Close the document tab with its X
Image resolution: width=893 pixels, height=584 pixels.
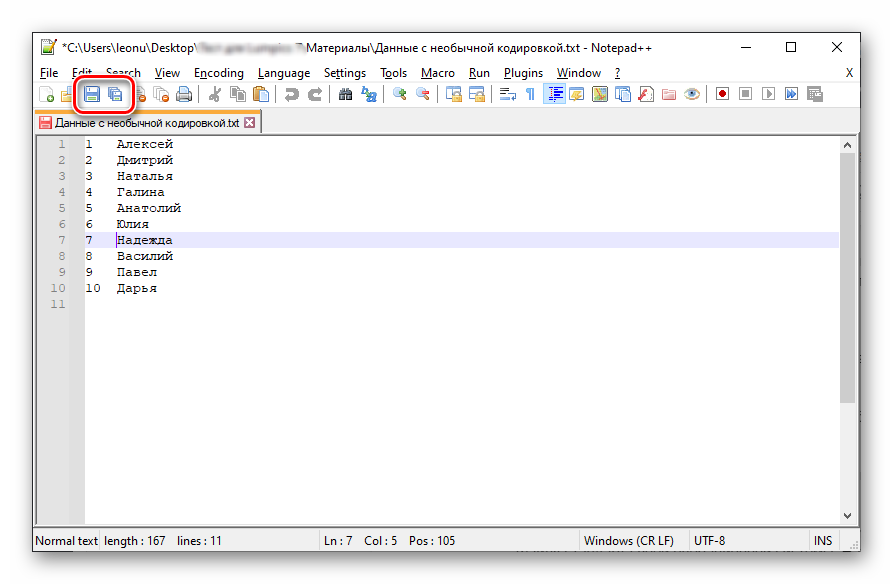tap(250, 123)
